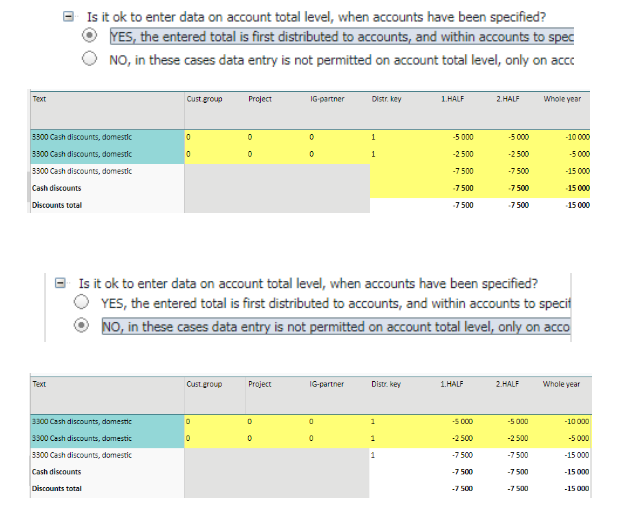Click the -2 500 1.HALF cell in the lower table
Screen dimensions: 623x505
[x=462, y=439]
